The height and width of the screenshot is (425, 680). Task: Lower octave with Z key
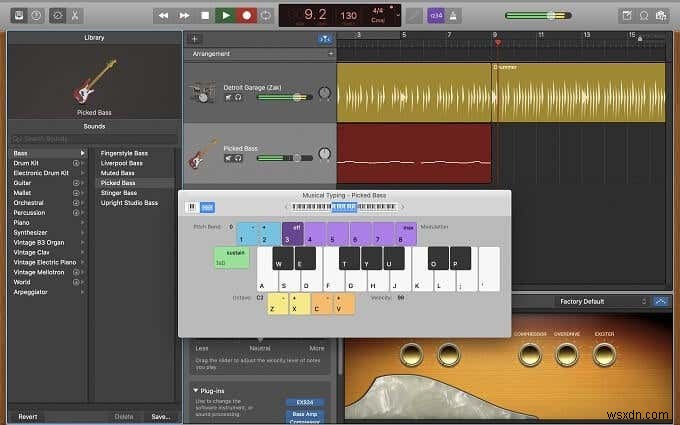[278, 303]
